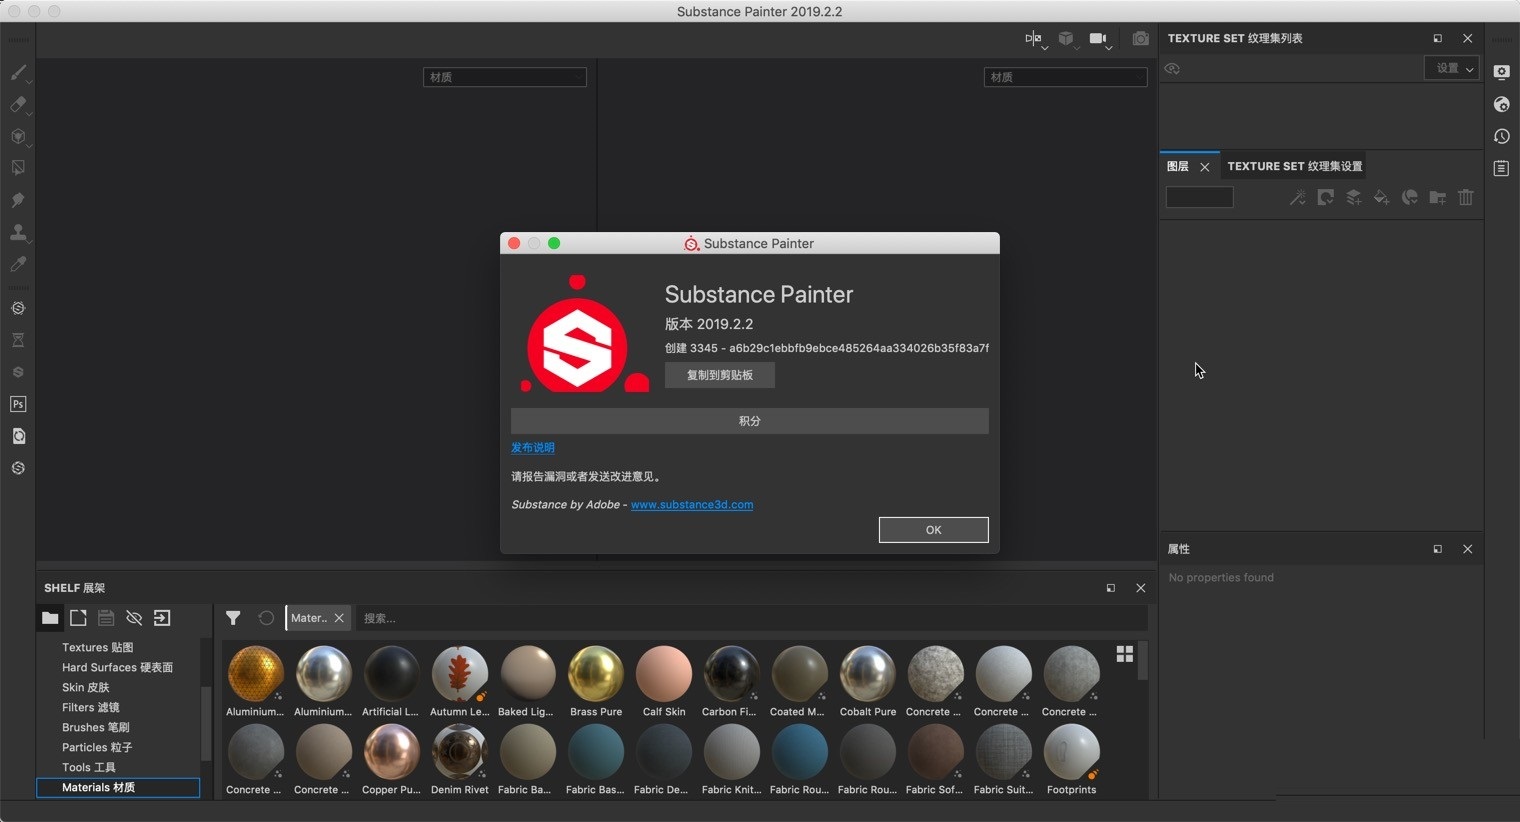The width and height of the screenshot is (1520, 822).
Task: Open www.substance3d.com link
Action: 692,505
